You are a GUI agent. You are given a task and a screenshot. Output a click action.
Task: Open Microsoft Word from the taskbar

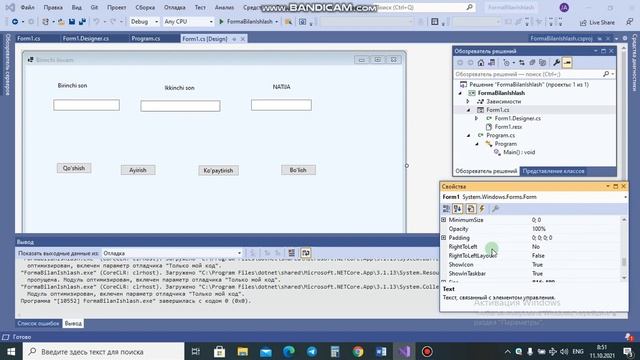[381, 351]
